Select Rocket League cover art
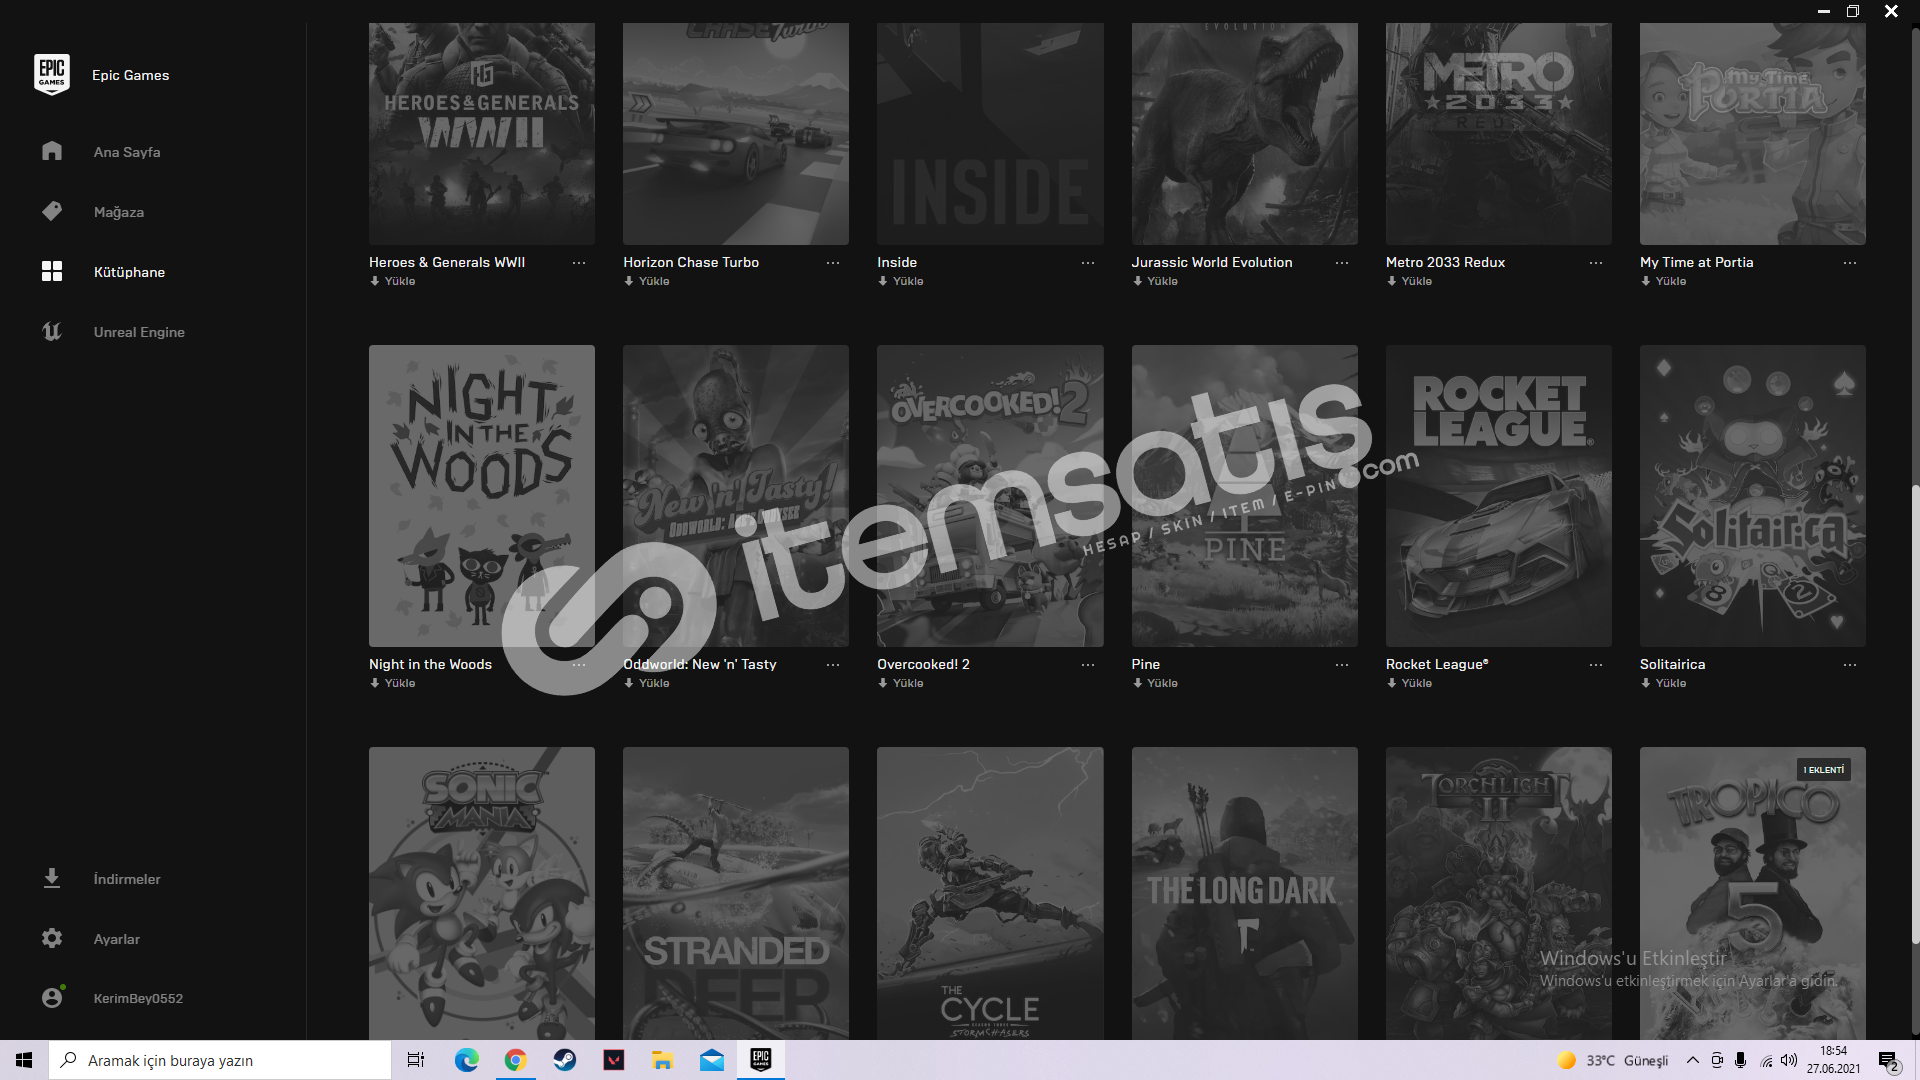Image resolution: width=1920 pixels, height=1080 pixels. [x=1499, y=496]
